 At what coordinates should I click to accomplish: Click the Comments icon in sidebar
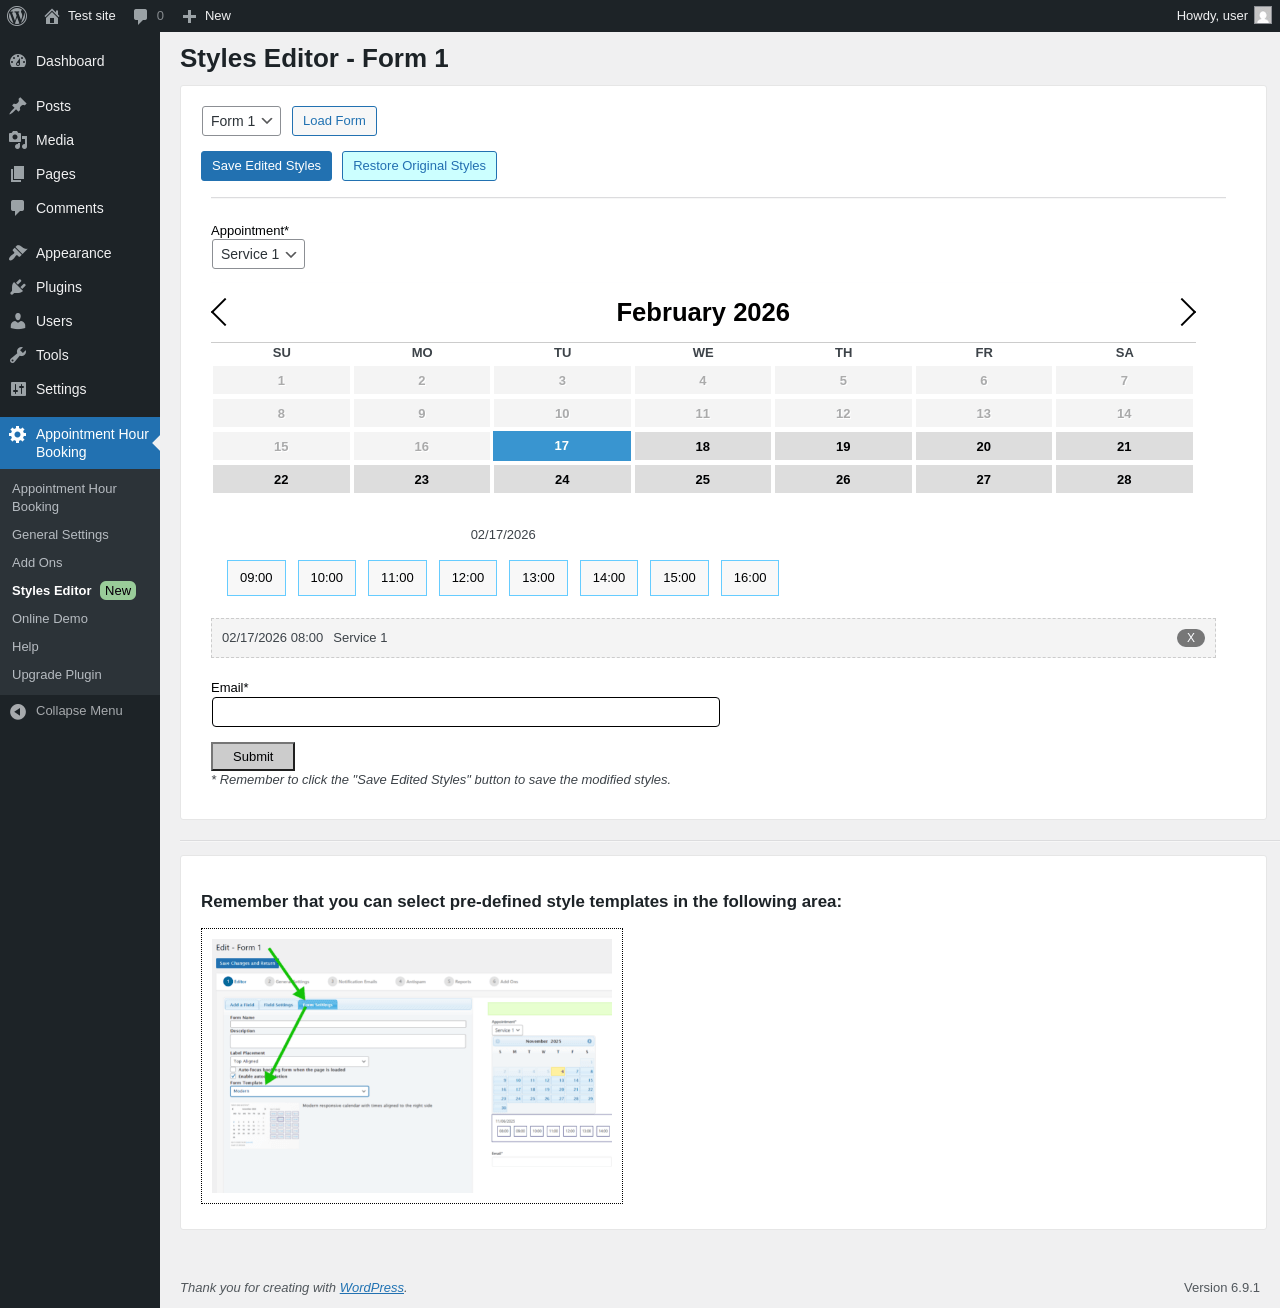[18, 208]
